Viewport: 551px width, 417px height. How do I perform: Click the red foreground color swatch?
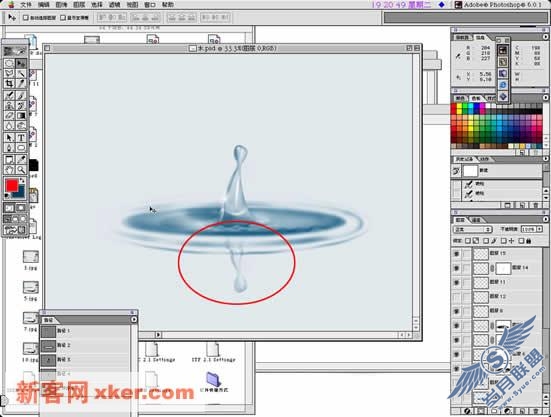(x=12, y=185)
